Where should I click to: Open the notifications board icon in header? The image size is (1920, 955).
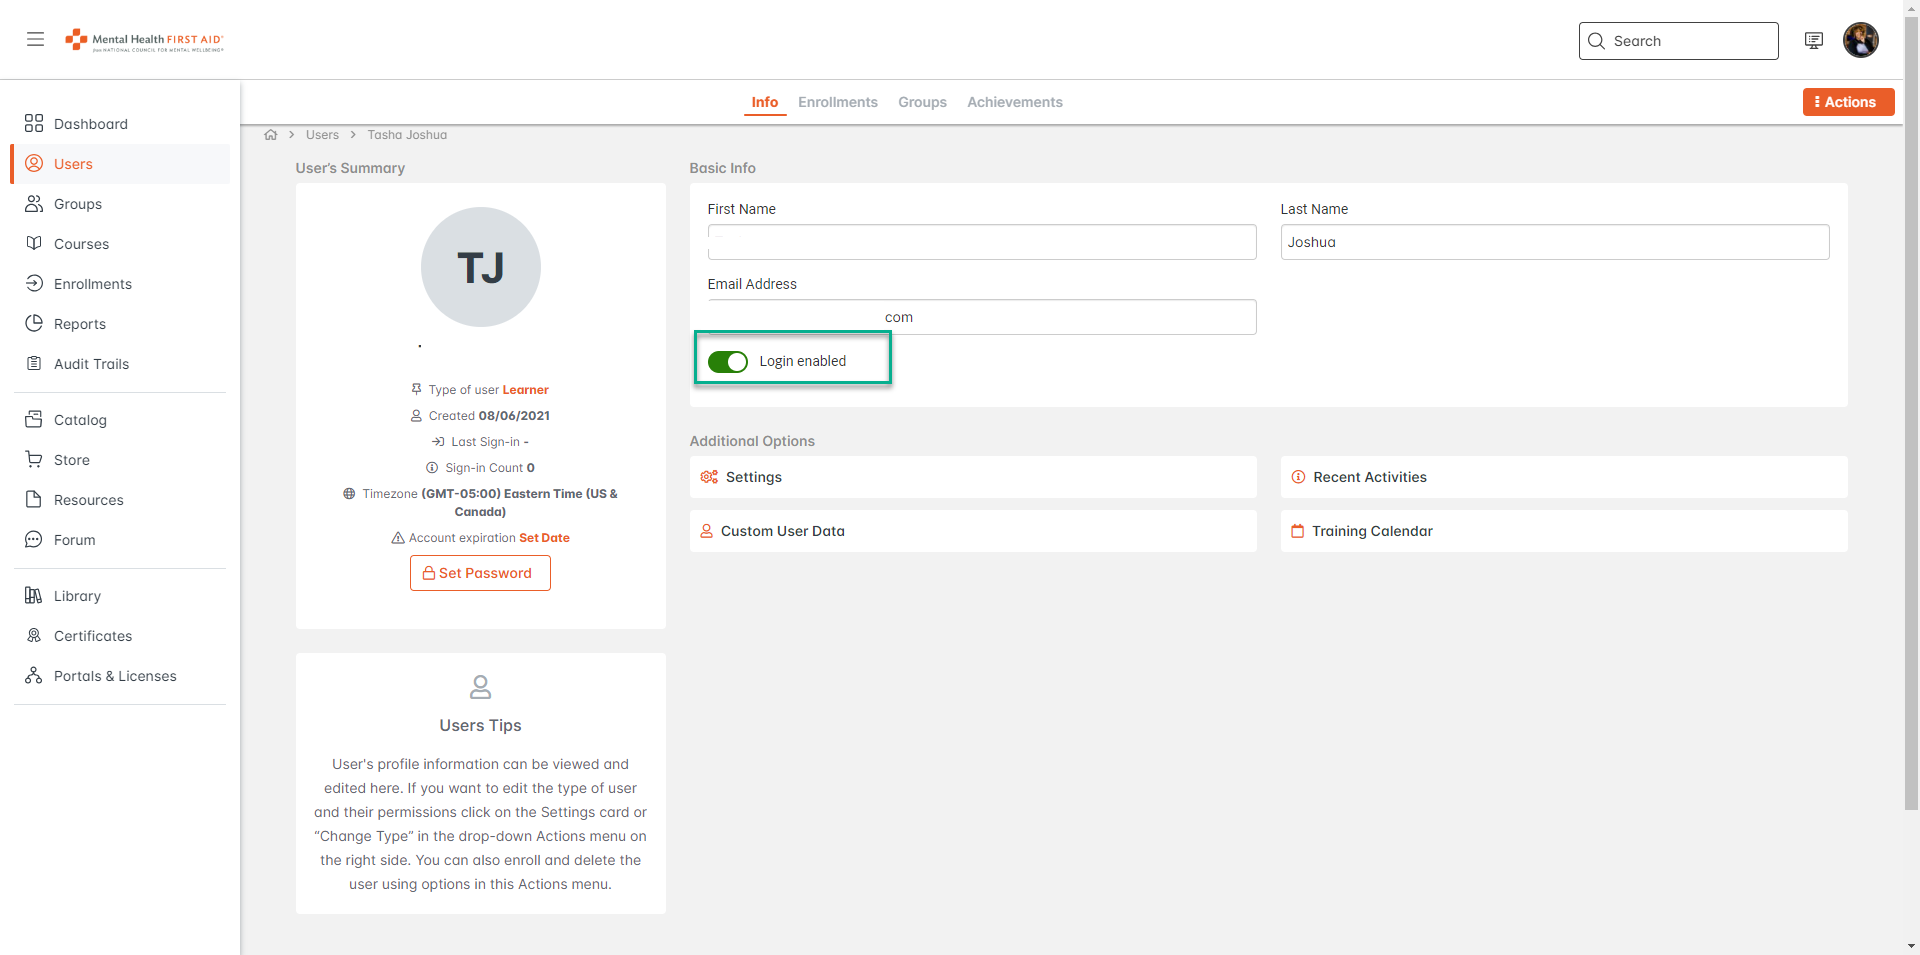pos(1813,41)
